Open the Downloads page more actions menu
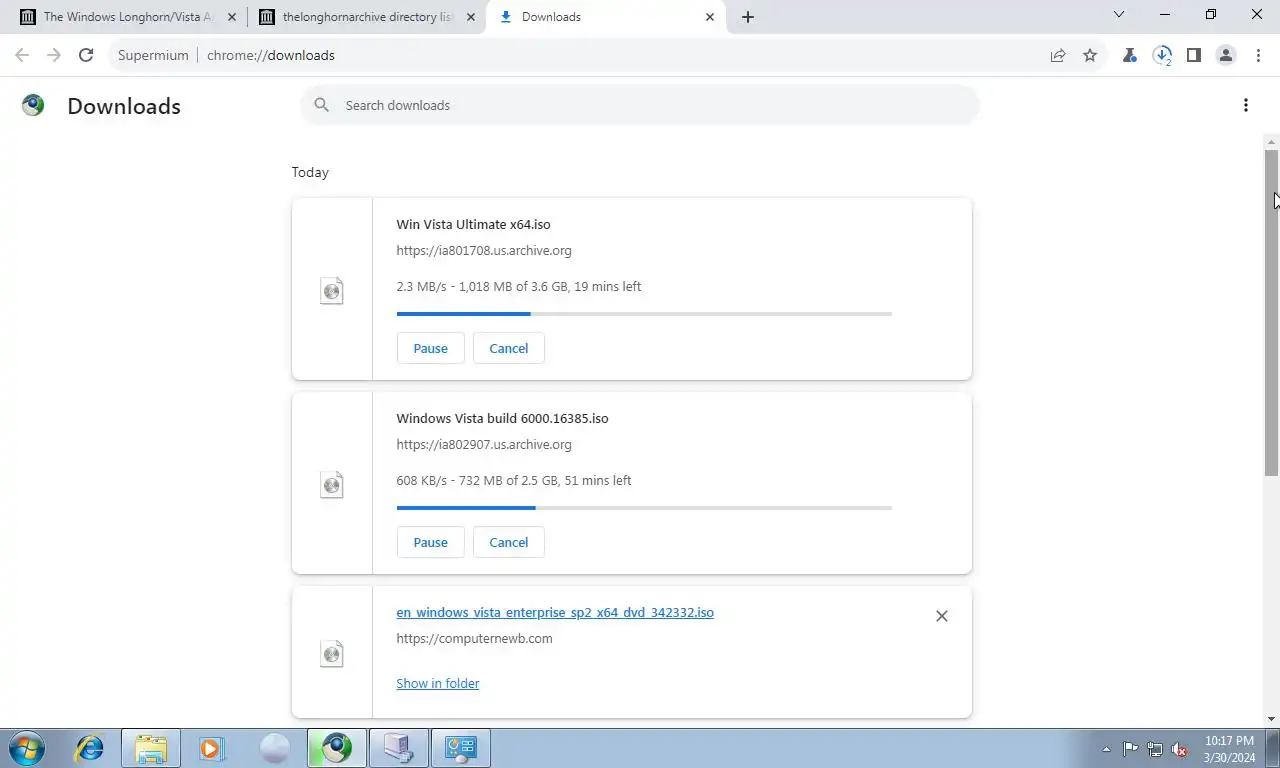 coord(1246,105)
